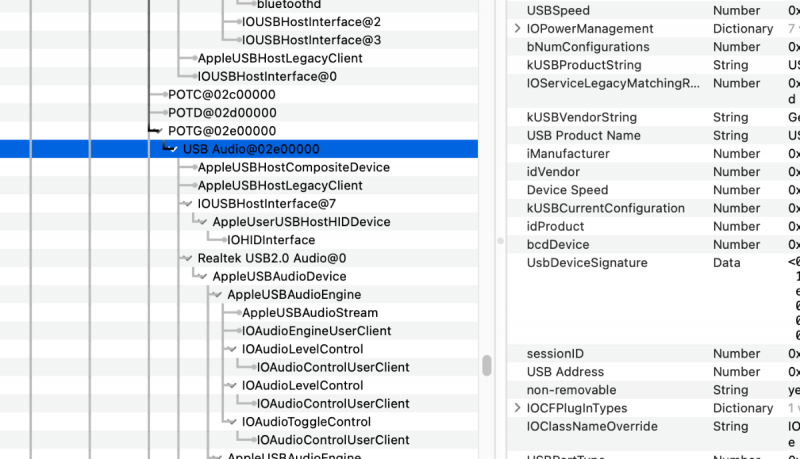The width and height of the screenshot is (800, 459).
Task: Select the POTG@02e00000 entry label
Action: [222, 131]
